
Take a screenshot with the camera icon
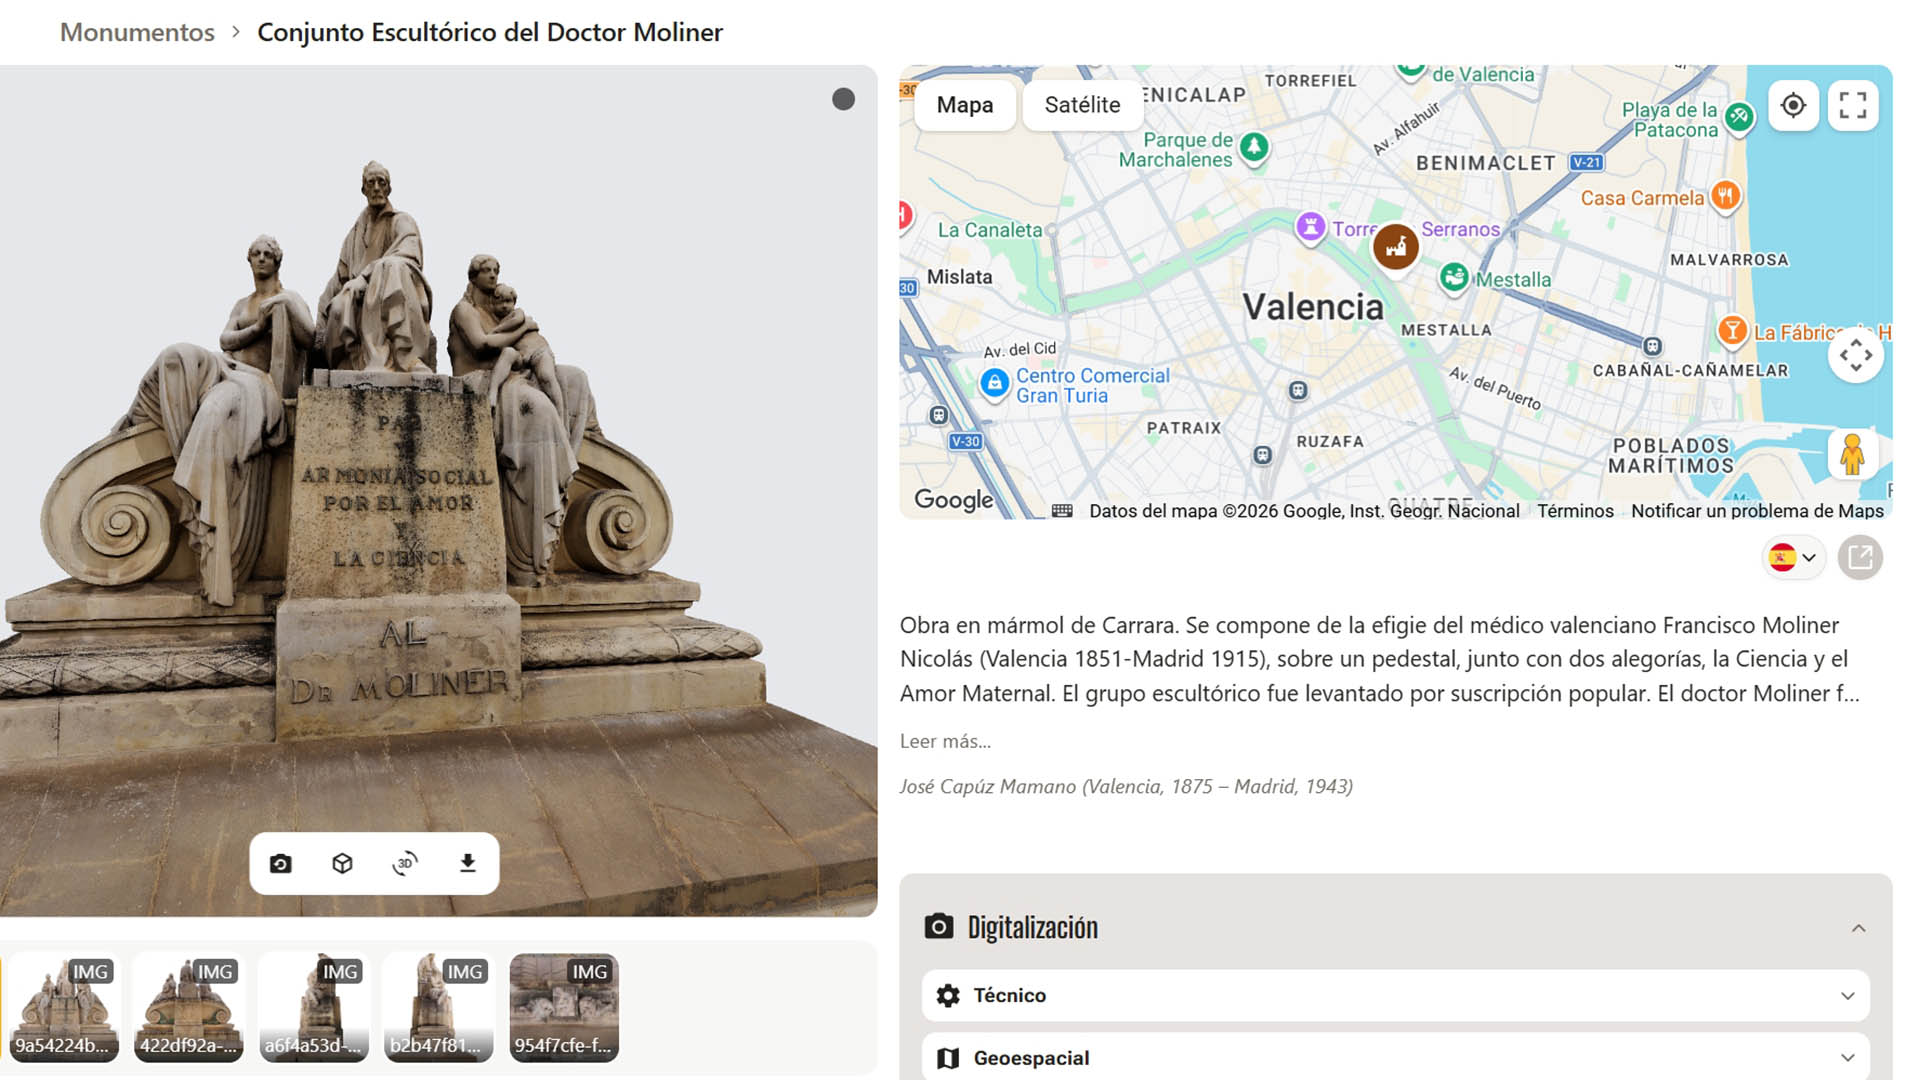coord(280,863)
